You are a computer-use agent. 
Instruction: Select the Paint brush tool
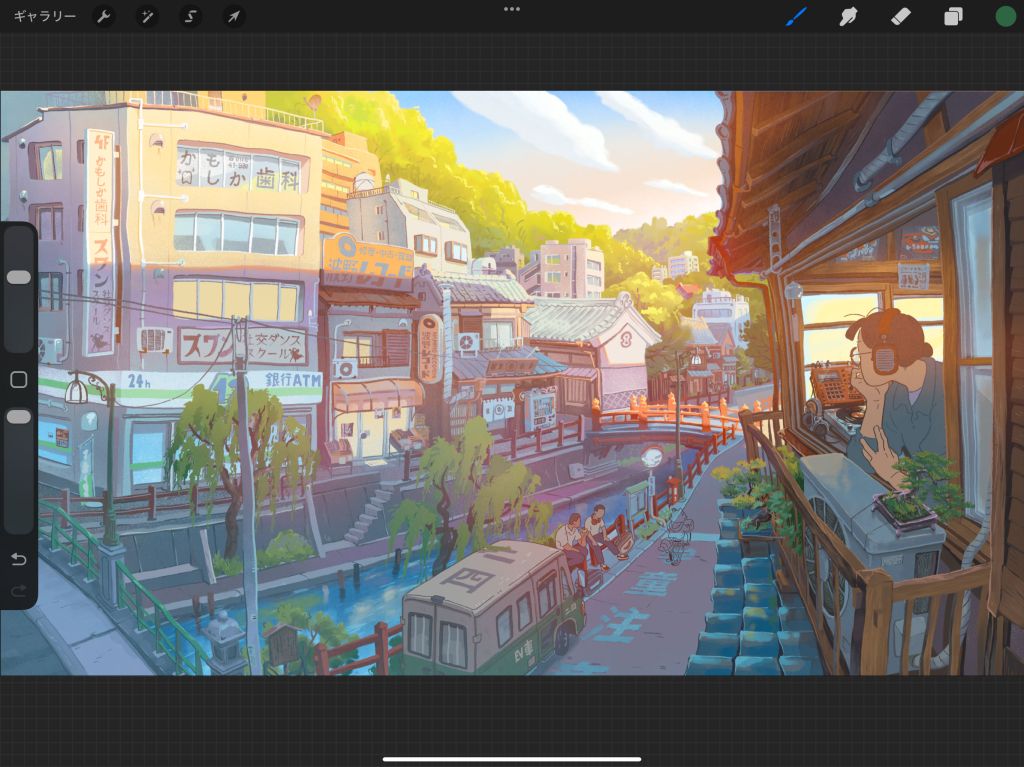coord(796,16)
